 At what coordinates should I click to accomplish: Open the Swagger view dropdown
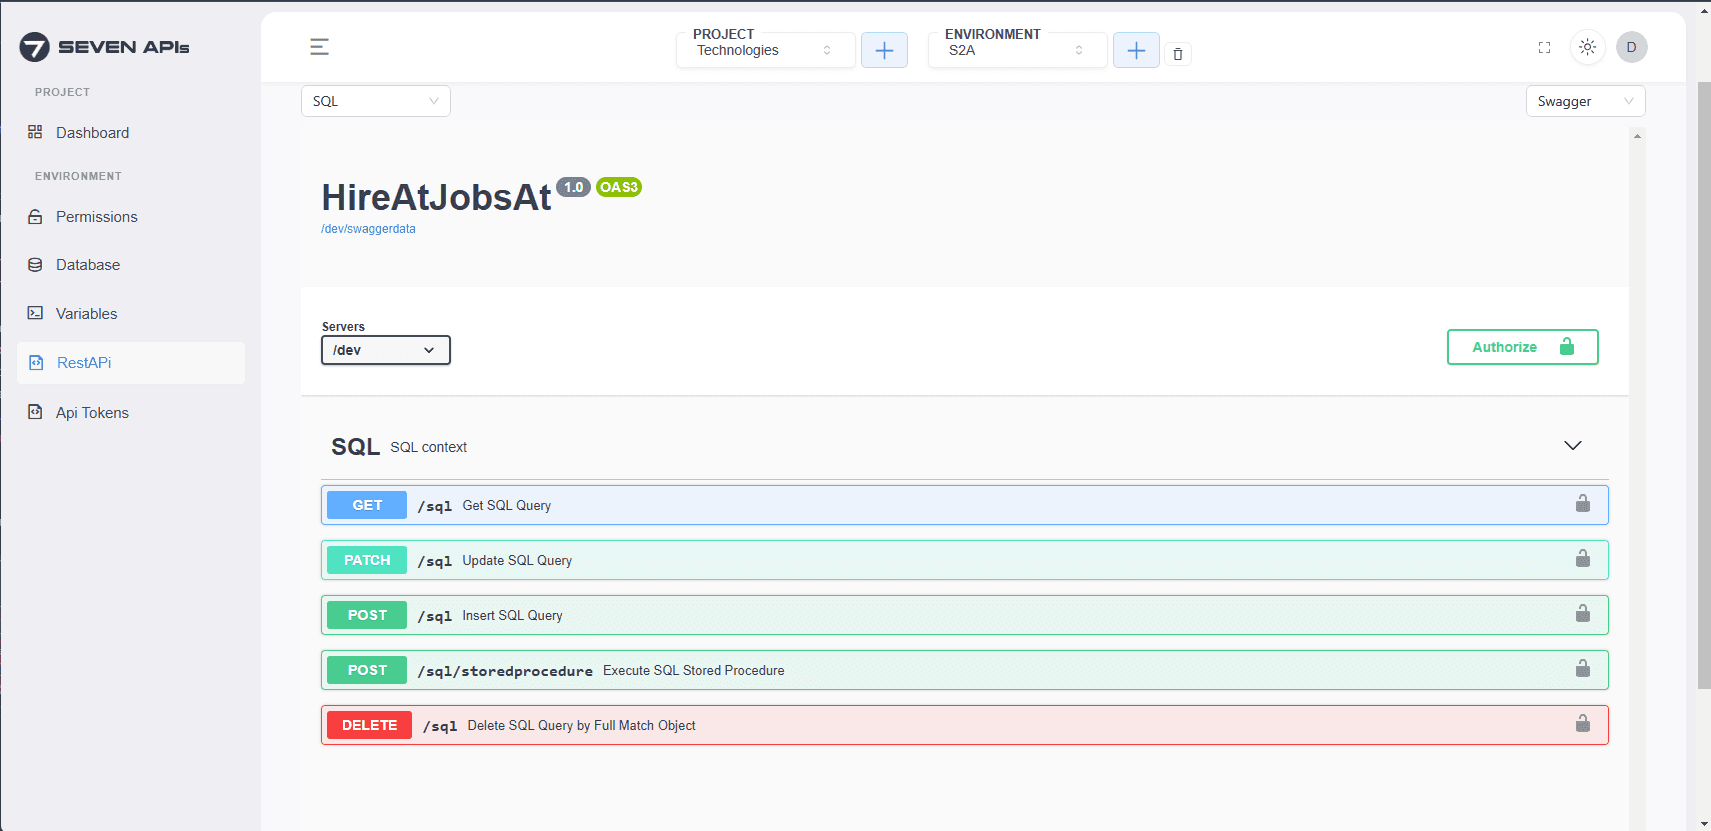(x=1585, y=101)
